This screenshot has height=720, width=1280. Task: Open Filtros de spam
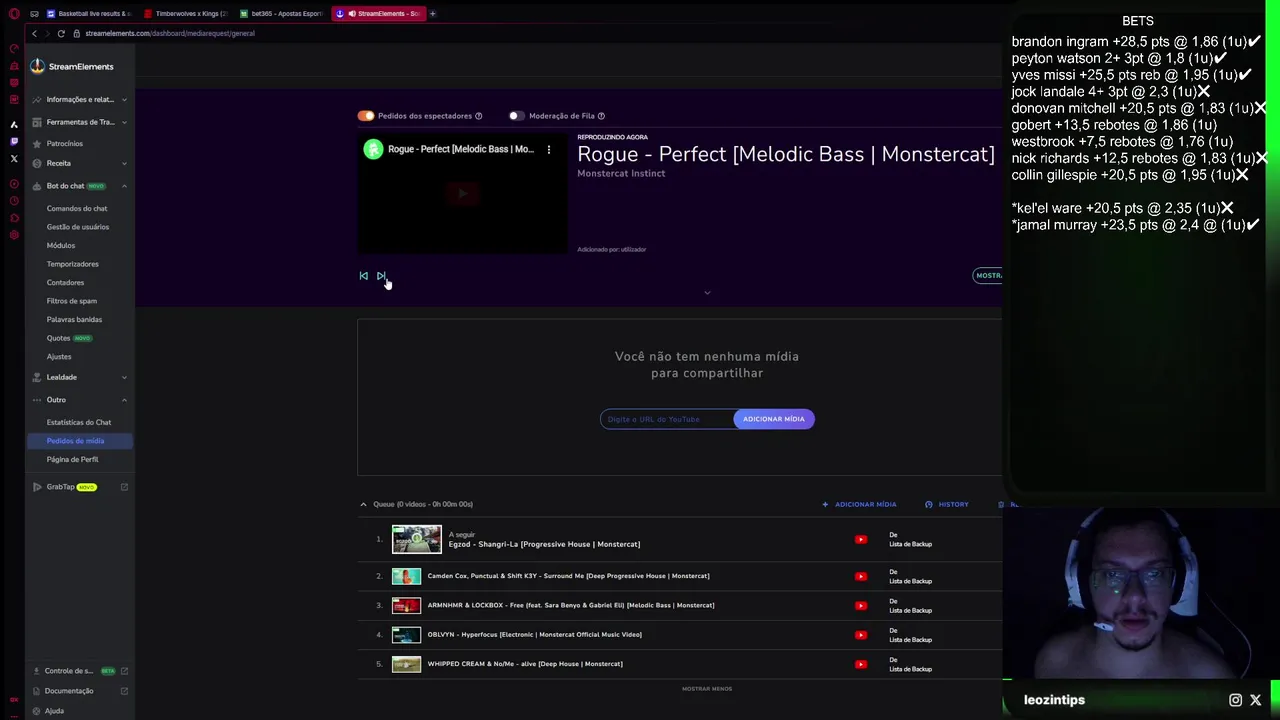(72, 301)
